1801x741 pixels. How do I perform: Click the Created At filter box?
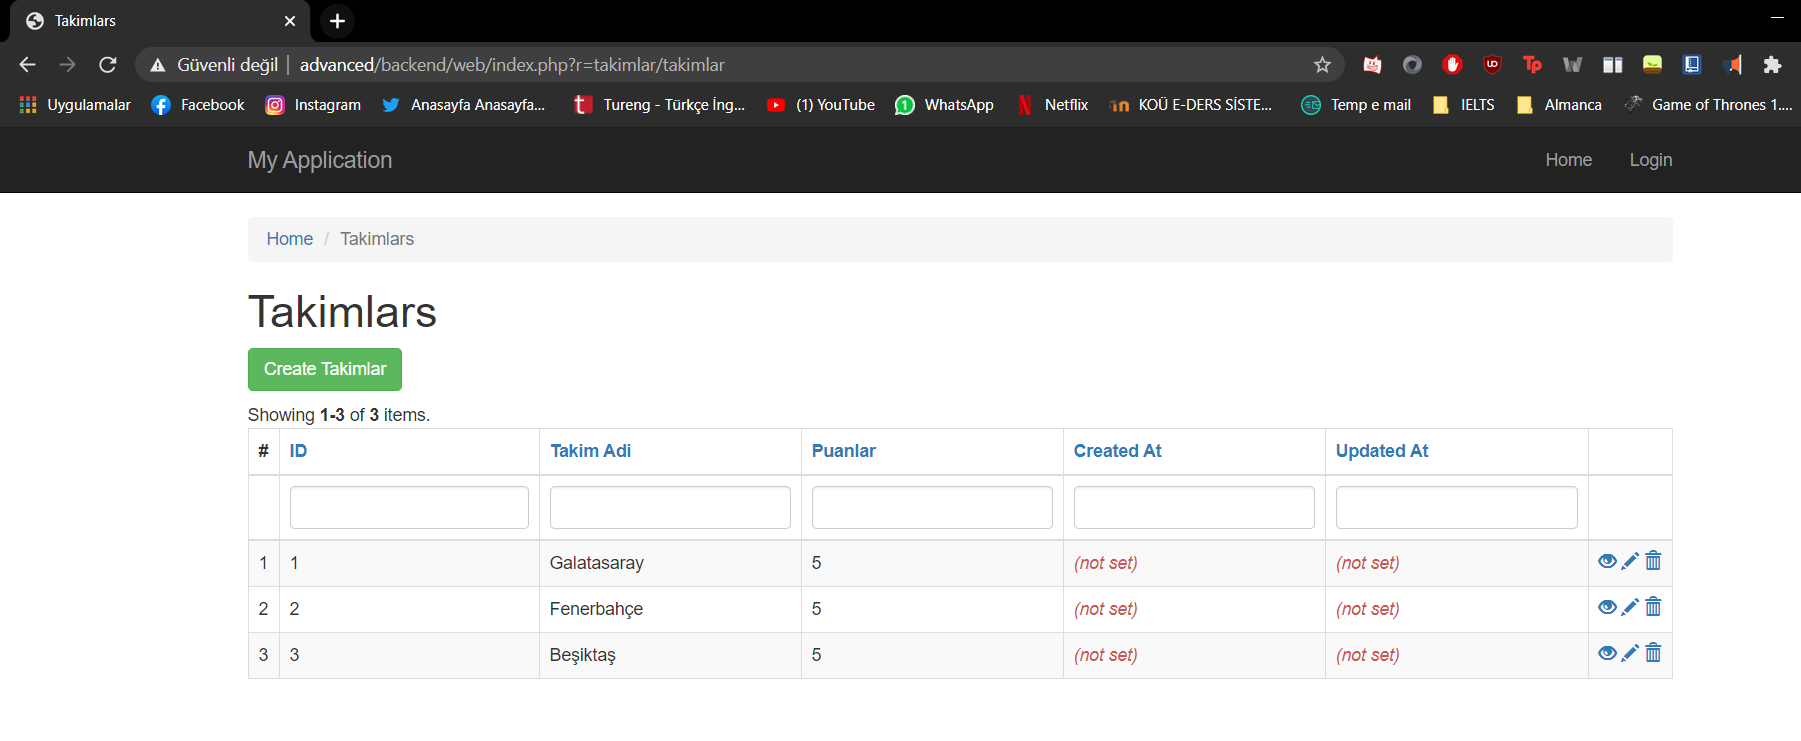[x=1193, y=508]
